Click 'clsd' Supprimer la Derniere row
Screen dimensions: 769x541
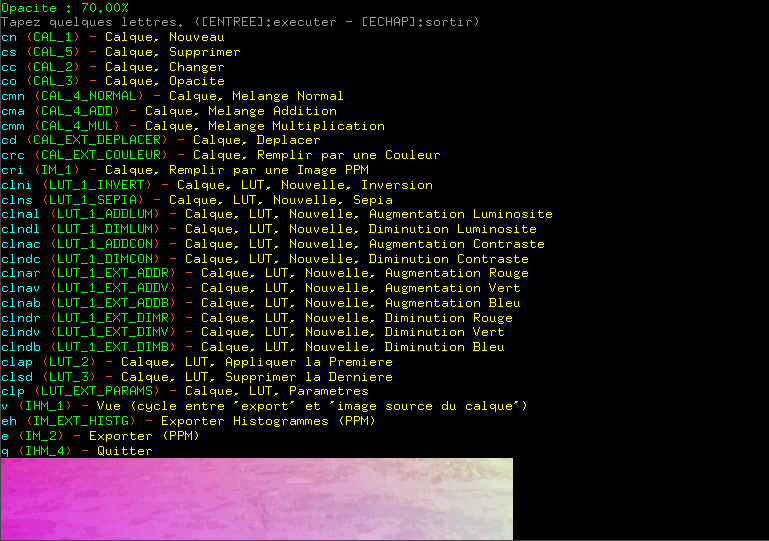(x=197, y=377)
